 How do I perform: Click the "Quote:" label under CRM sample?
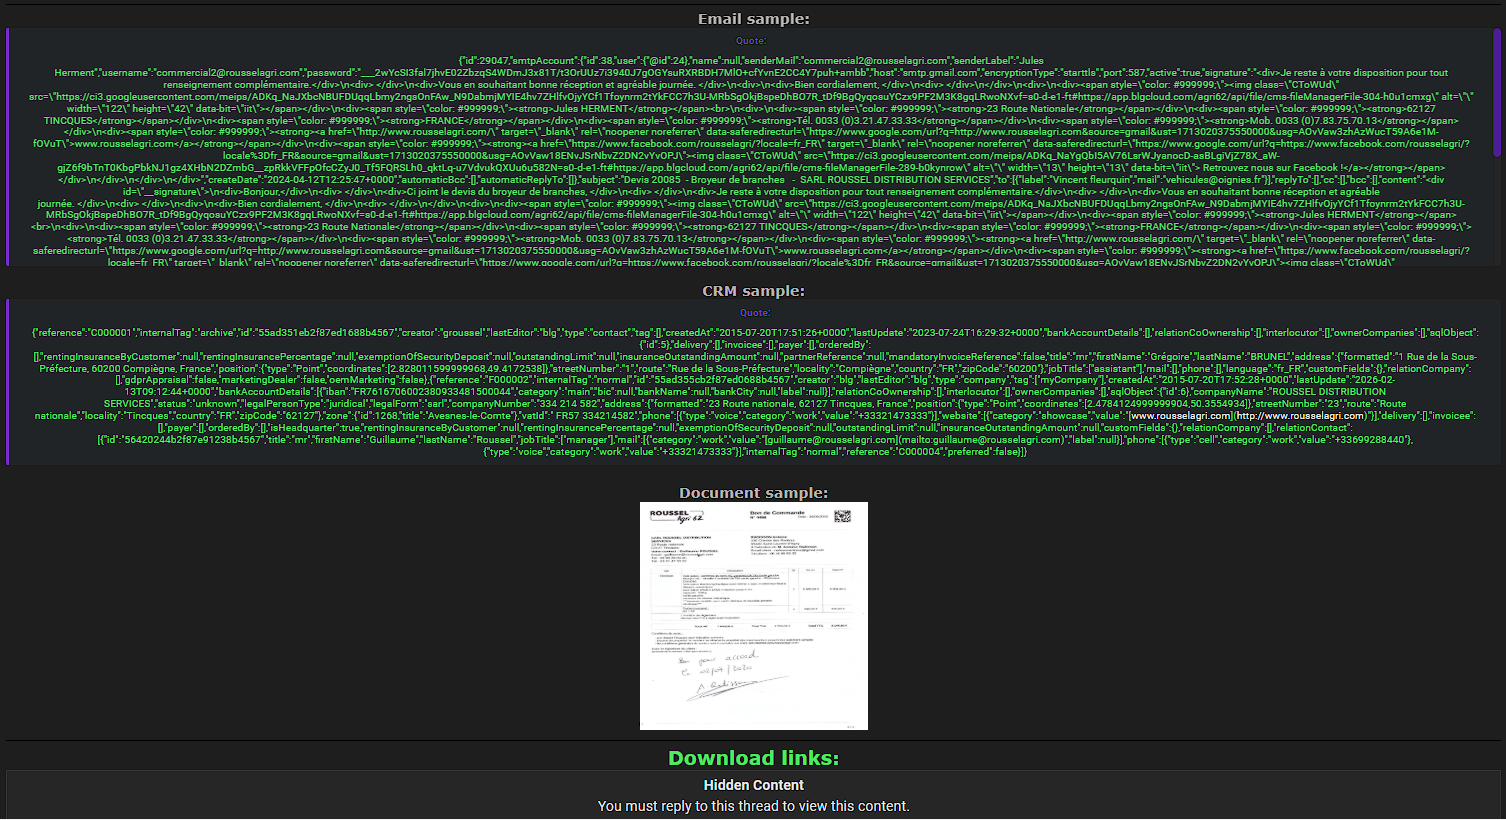[755, 313]
